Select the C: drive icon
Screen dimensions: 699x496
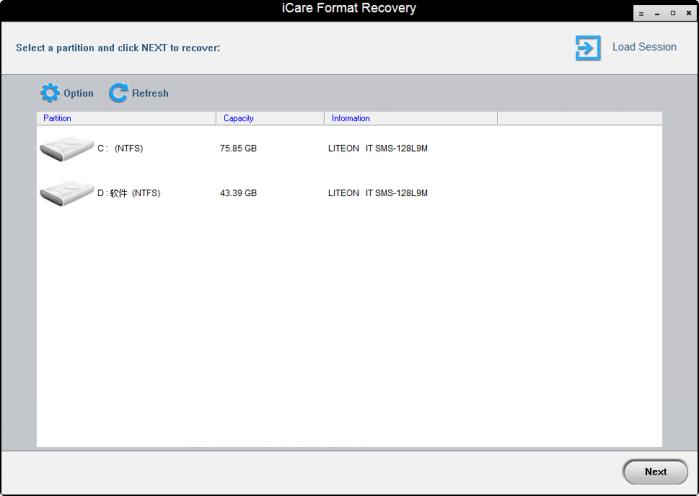point(67,148)
